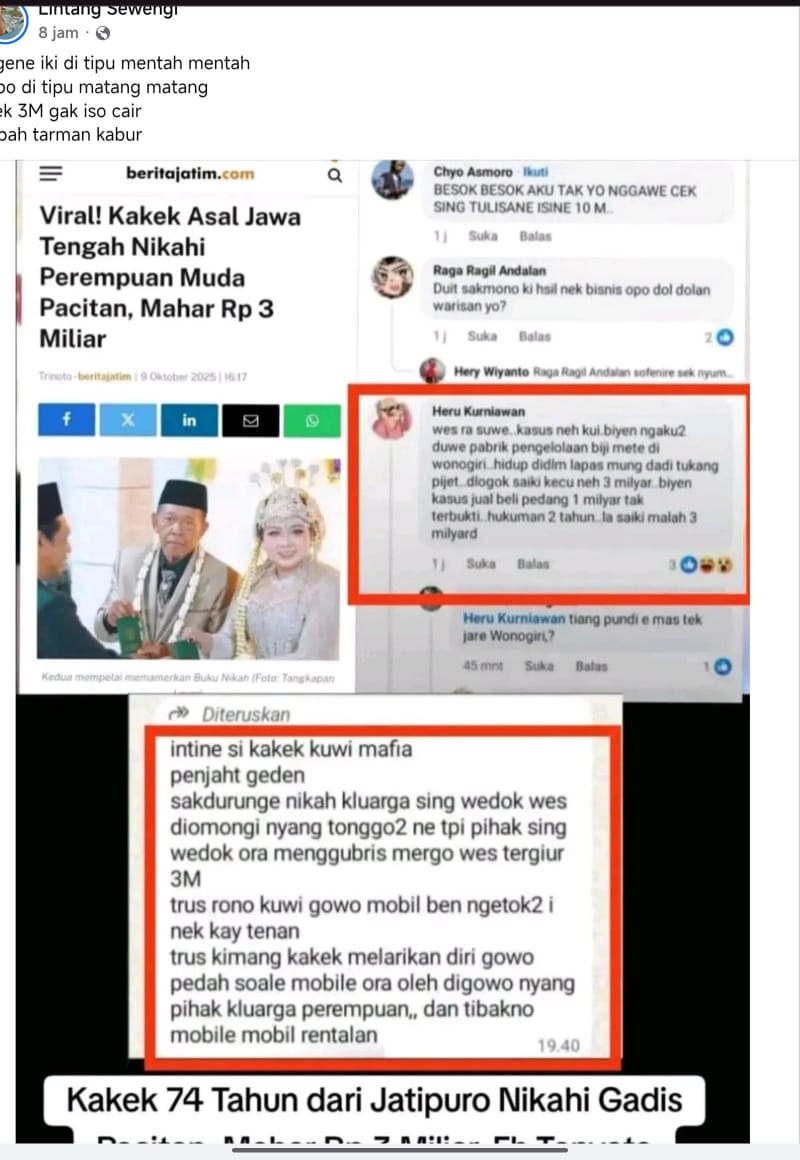Screen dimensions: 800x1160
Task: Click Balas under the 45 mnt reply
Action: 591,667
